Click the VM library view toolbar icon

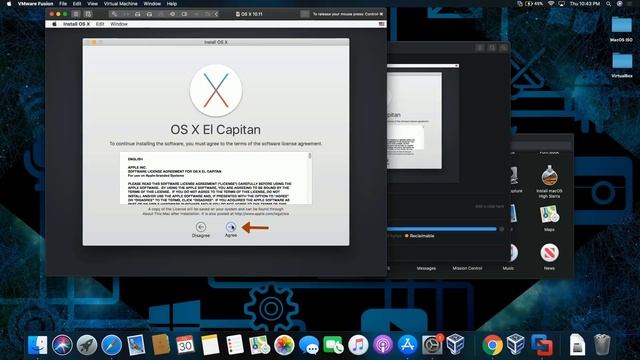(76, 14)
